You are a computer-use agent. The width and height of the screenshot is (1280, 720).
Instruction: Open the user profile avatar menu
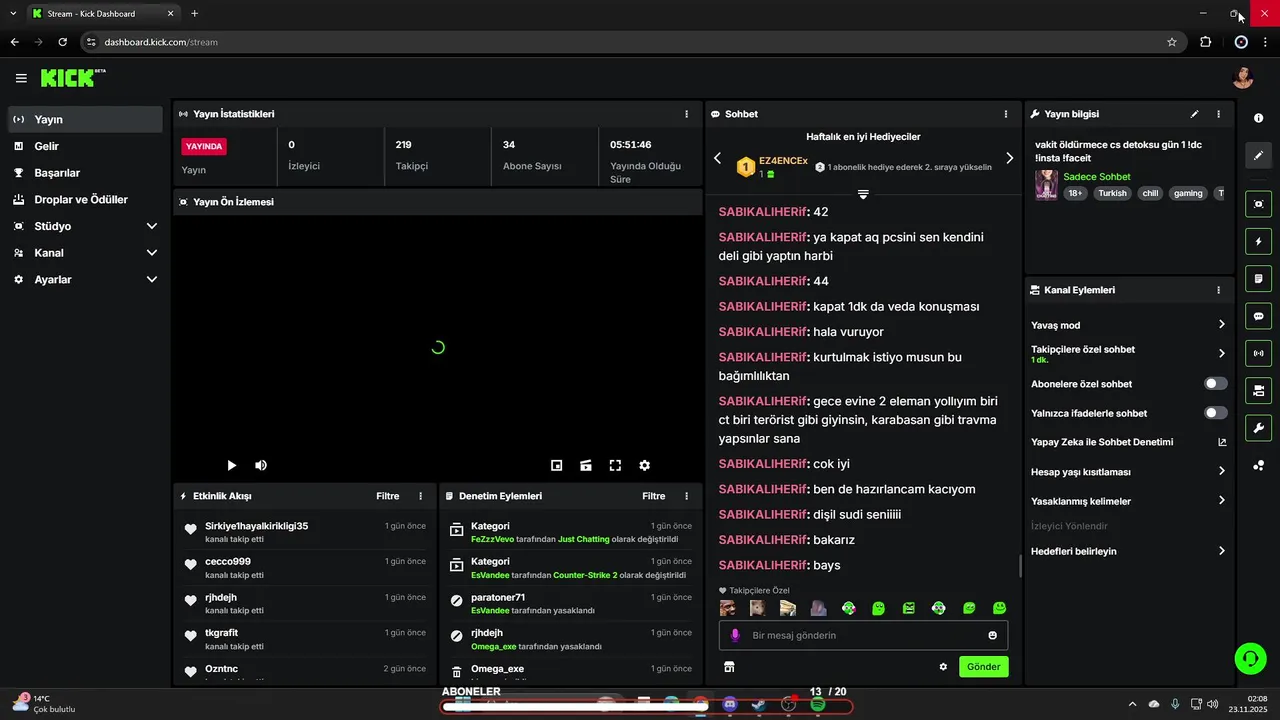[x=1243, y=78]
